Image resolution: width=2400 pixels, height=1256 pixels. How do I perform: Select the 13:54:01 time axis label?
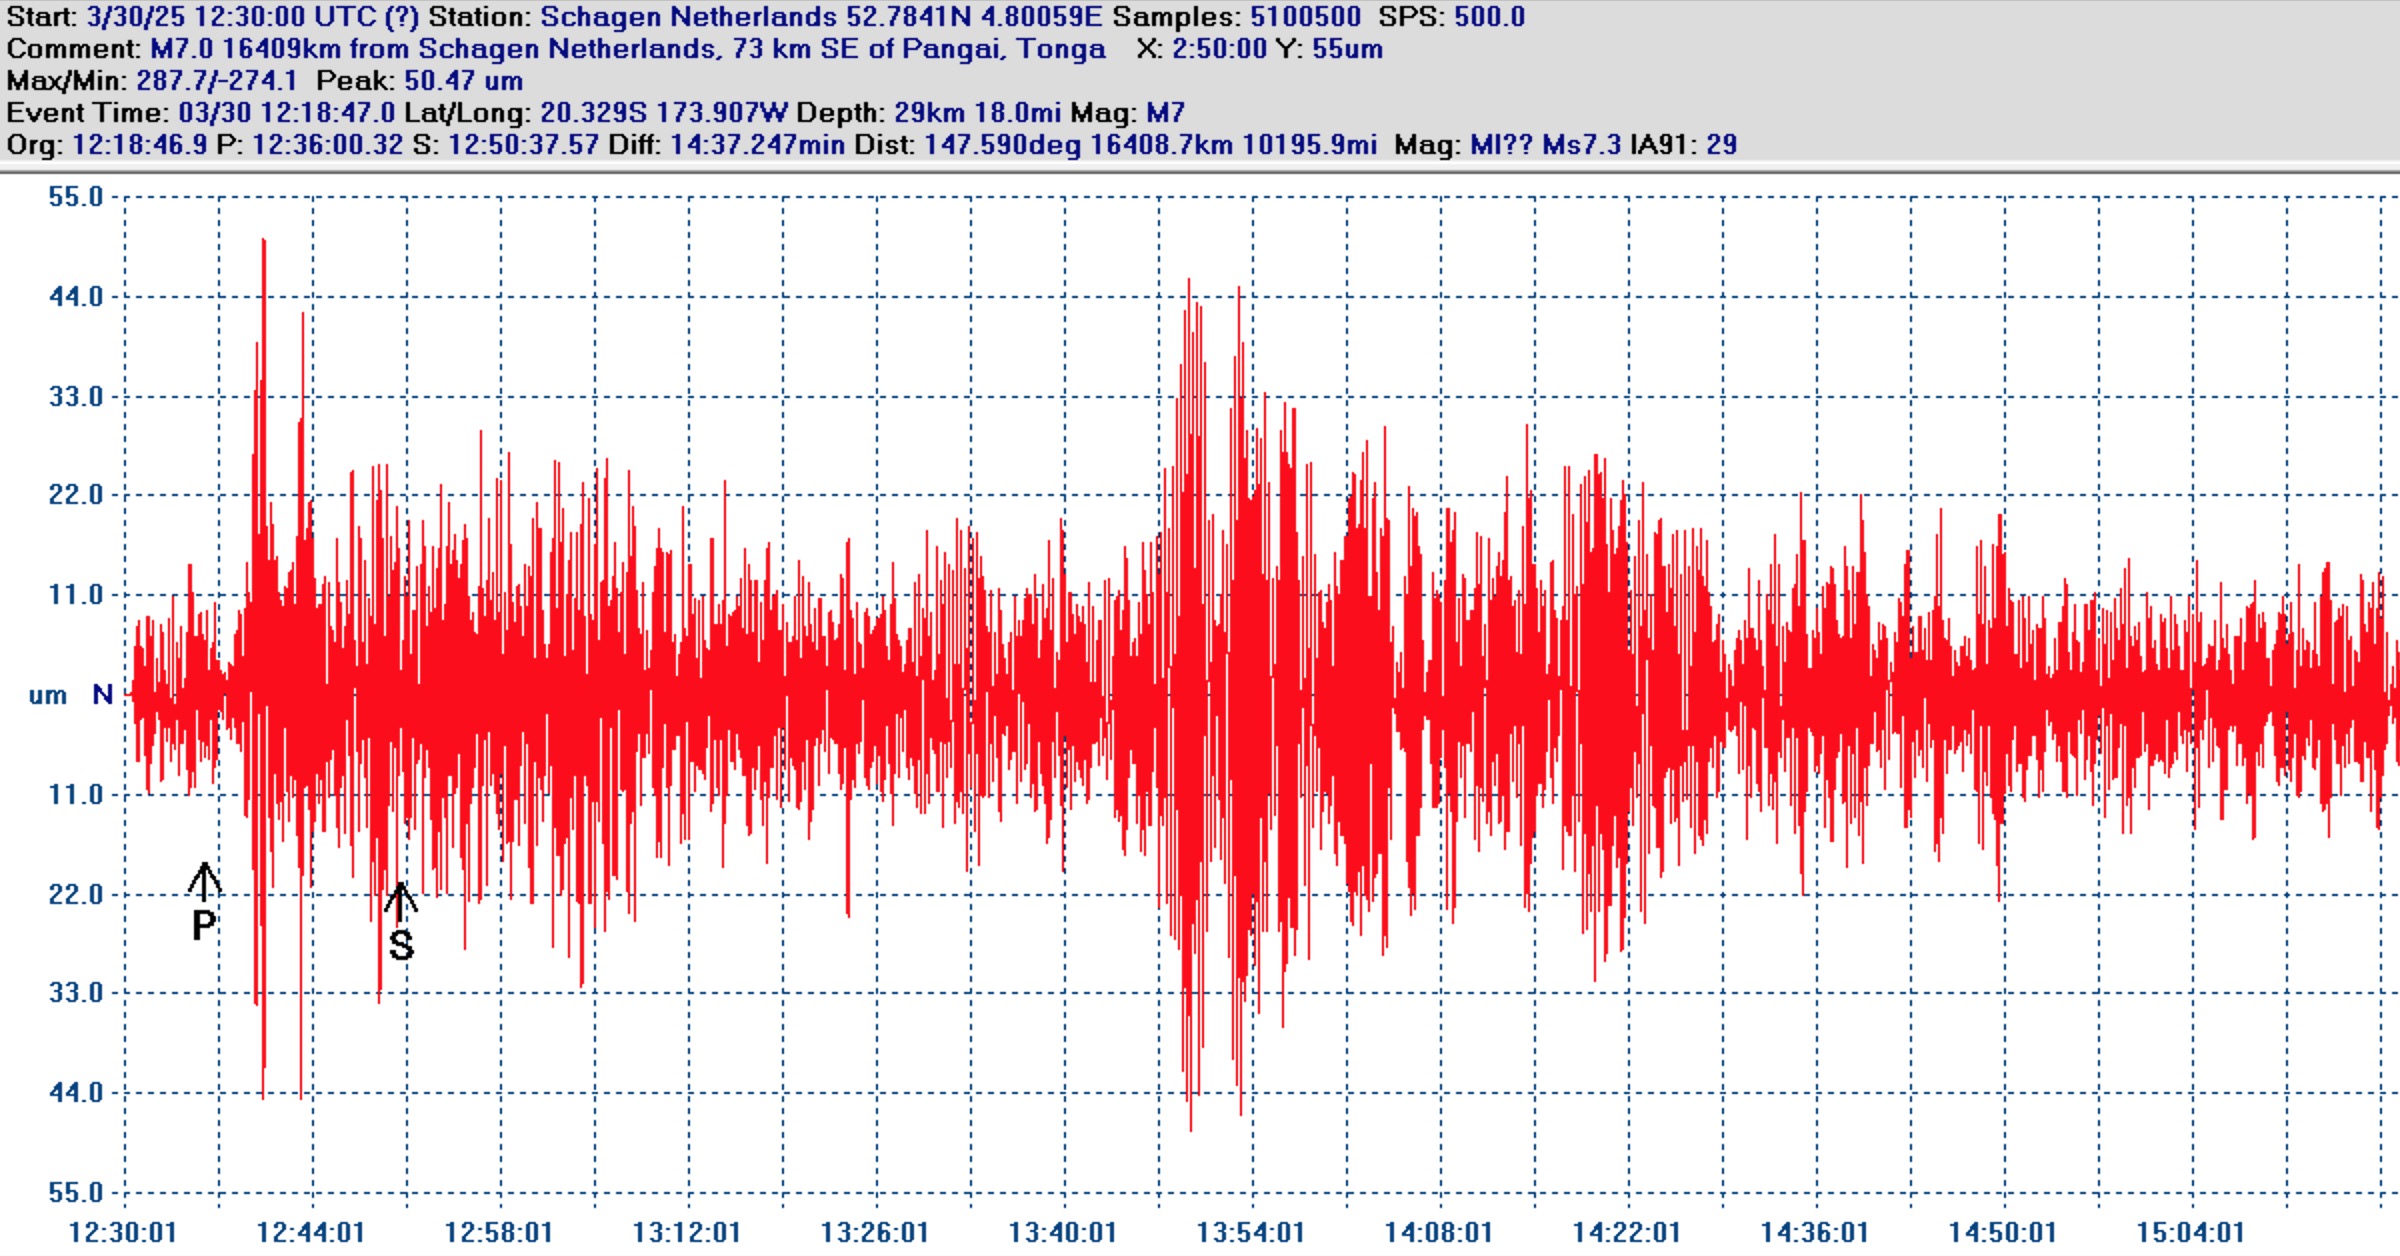click(x=1251, y=1232)
